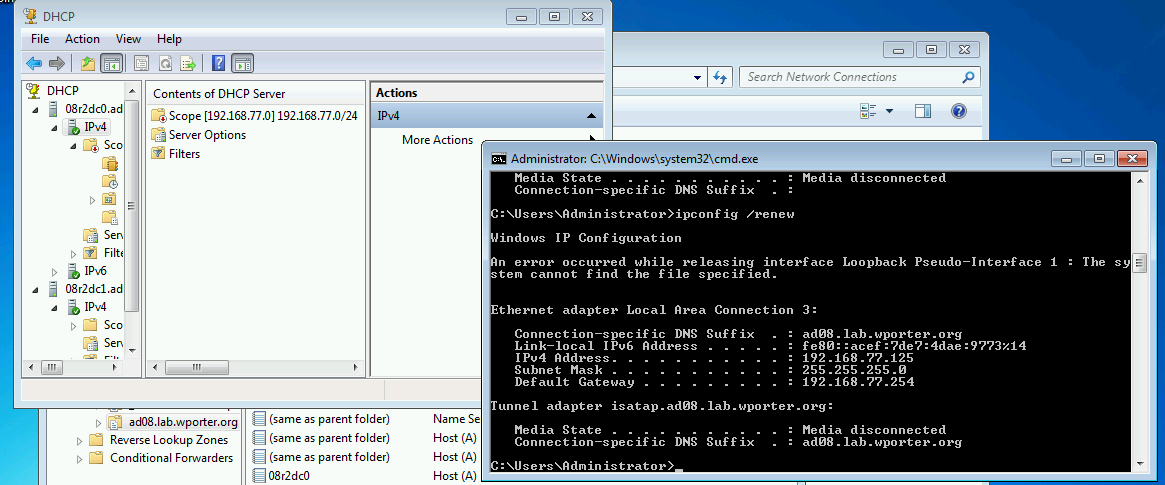Click the IPv4 address 192.168.77.125 in cmd
Screen dimensions: 1165x485
858,358
